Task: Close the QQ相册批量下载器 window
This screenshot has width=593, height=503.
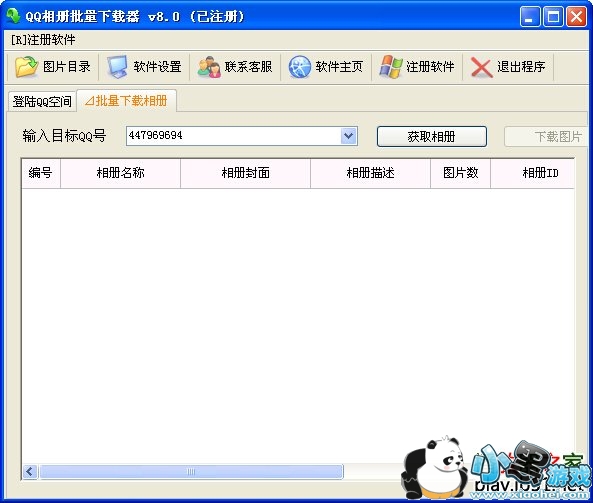Action: pos(576,17)
